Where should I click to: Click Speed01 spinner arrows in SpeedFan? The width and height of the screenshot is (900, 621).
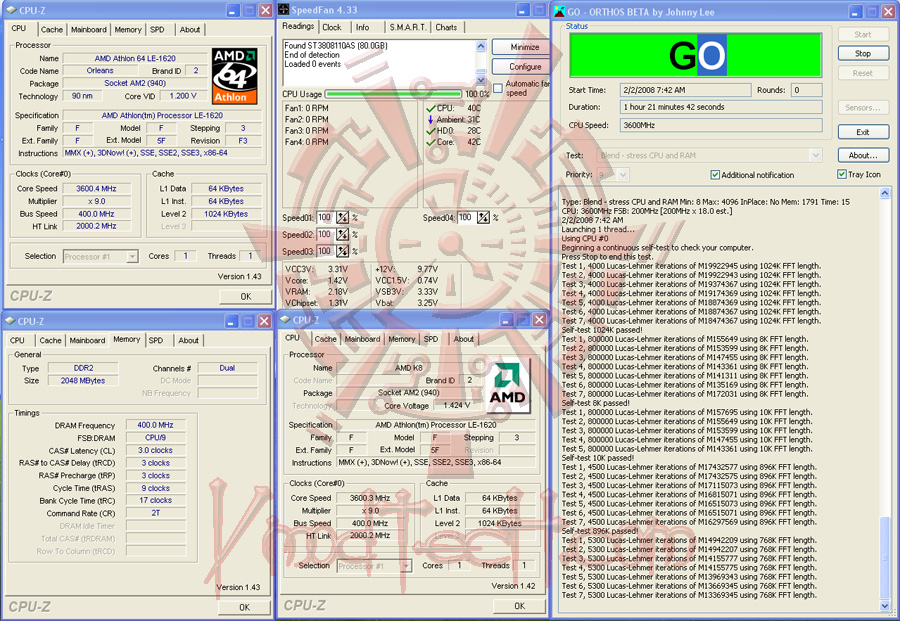click(342, 218)
